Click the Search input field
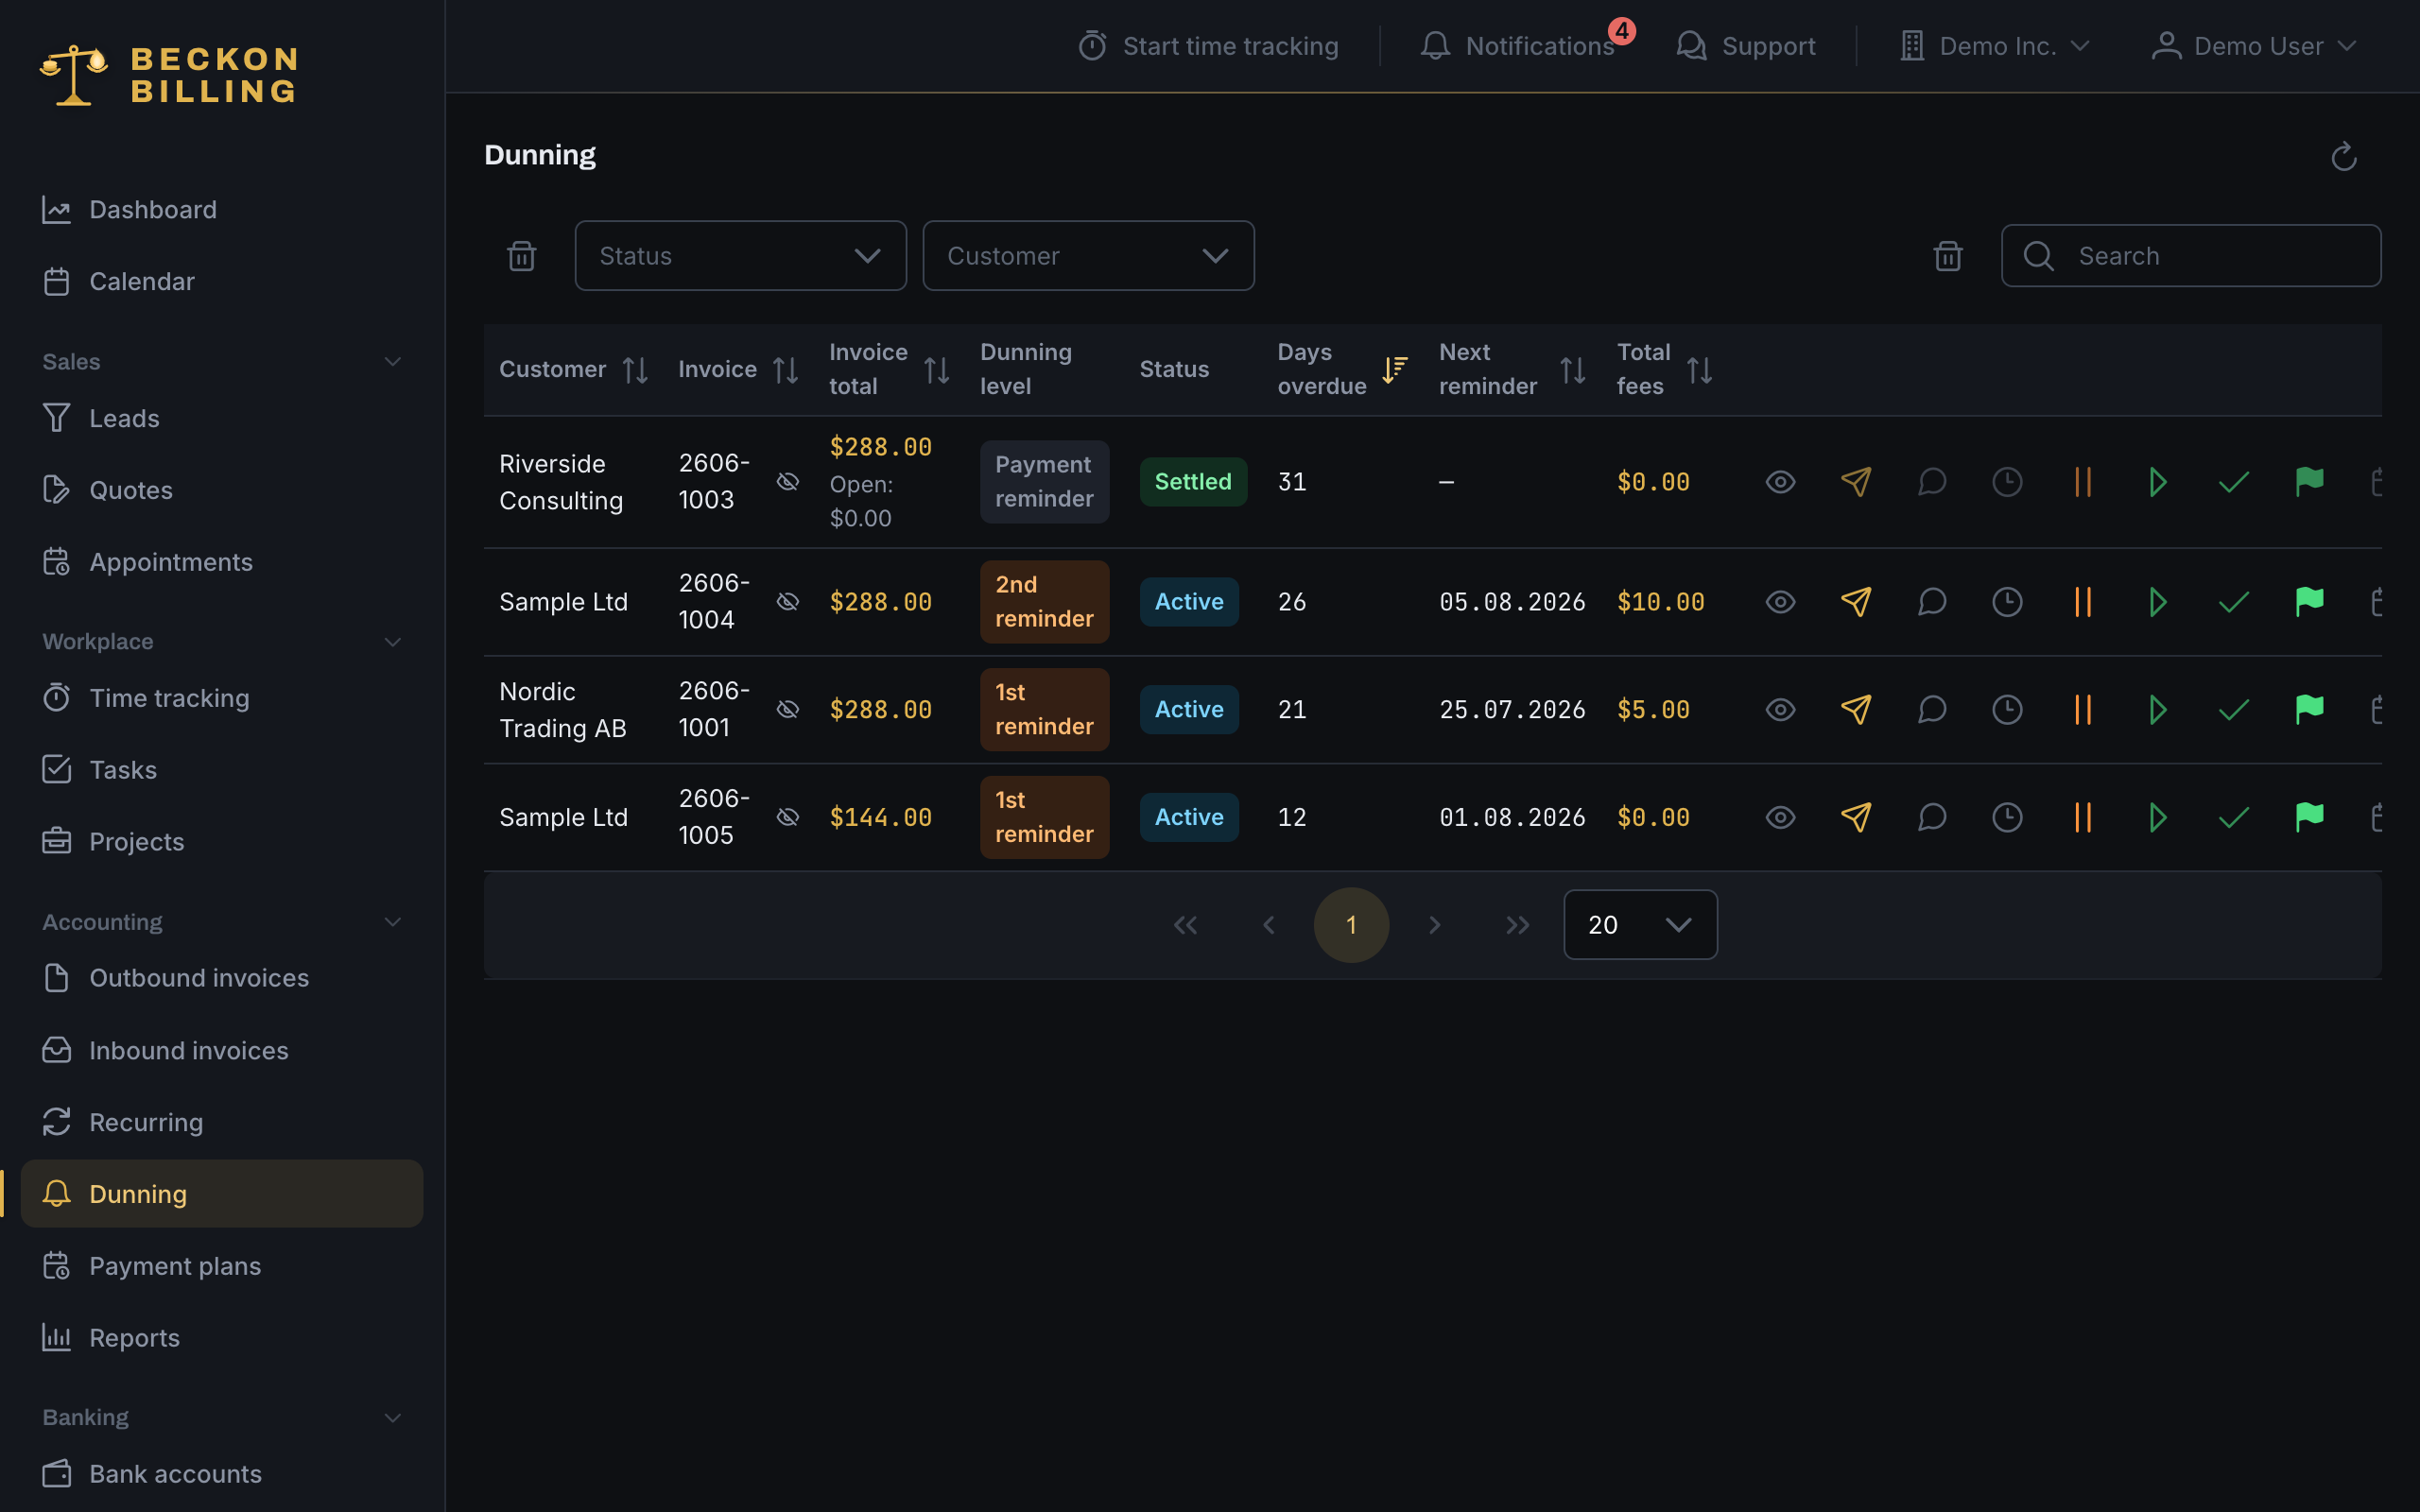This screenshot has width=2420, height=1512. [2191, 256]
